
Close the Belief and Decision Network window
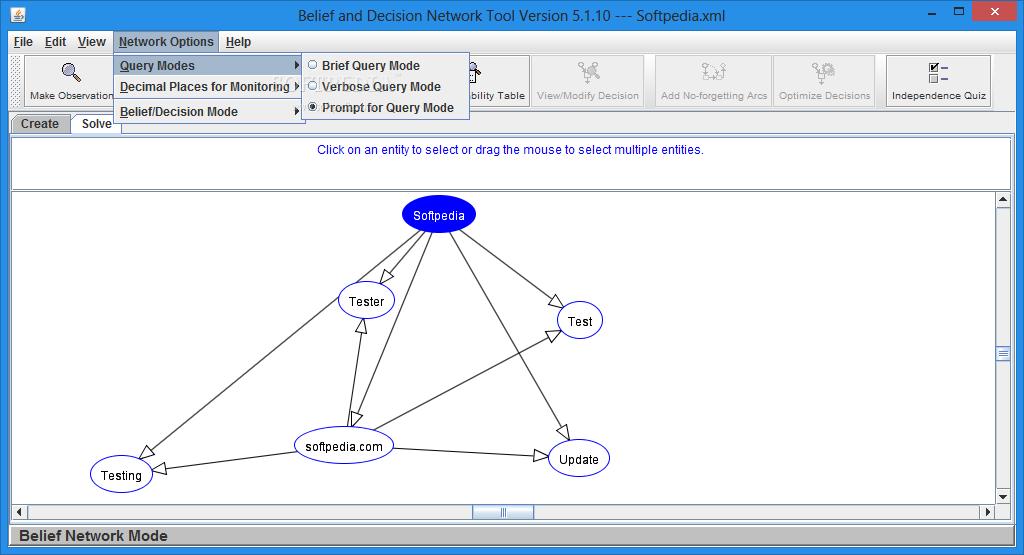click(x=995, y=12)
